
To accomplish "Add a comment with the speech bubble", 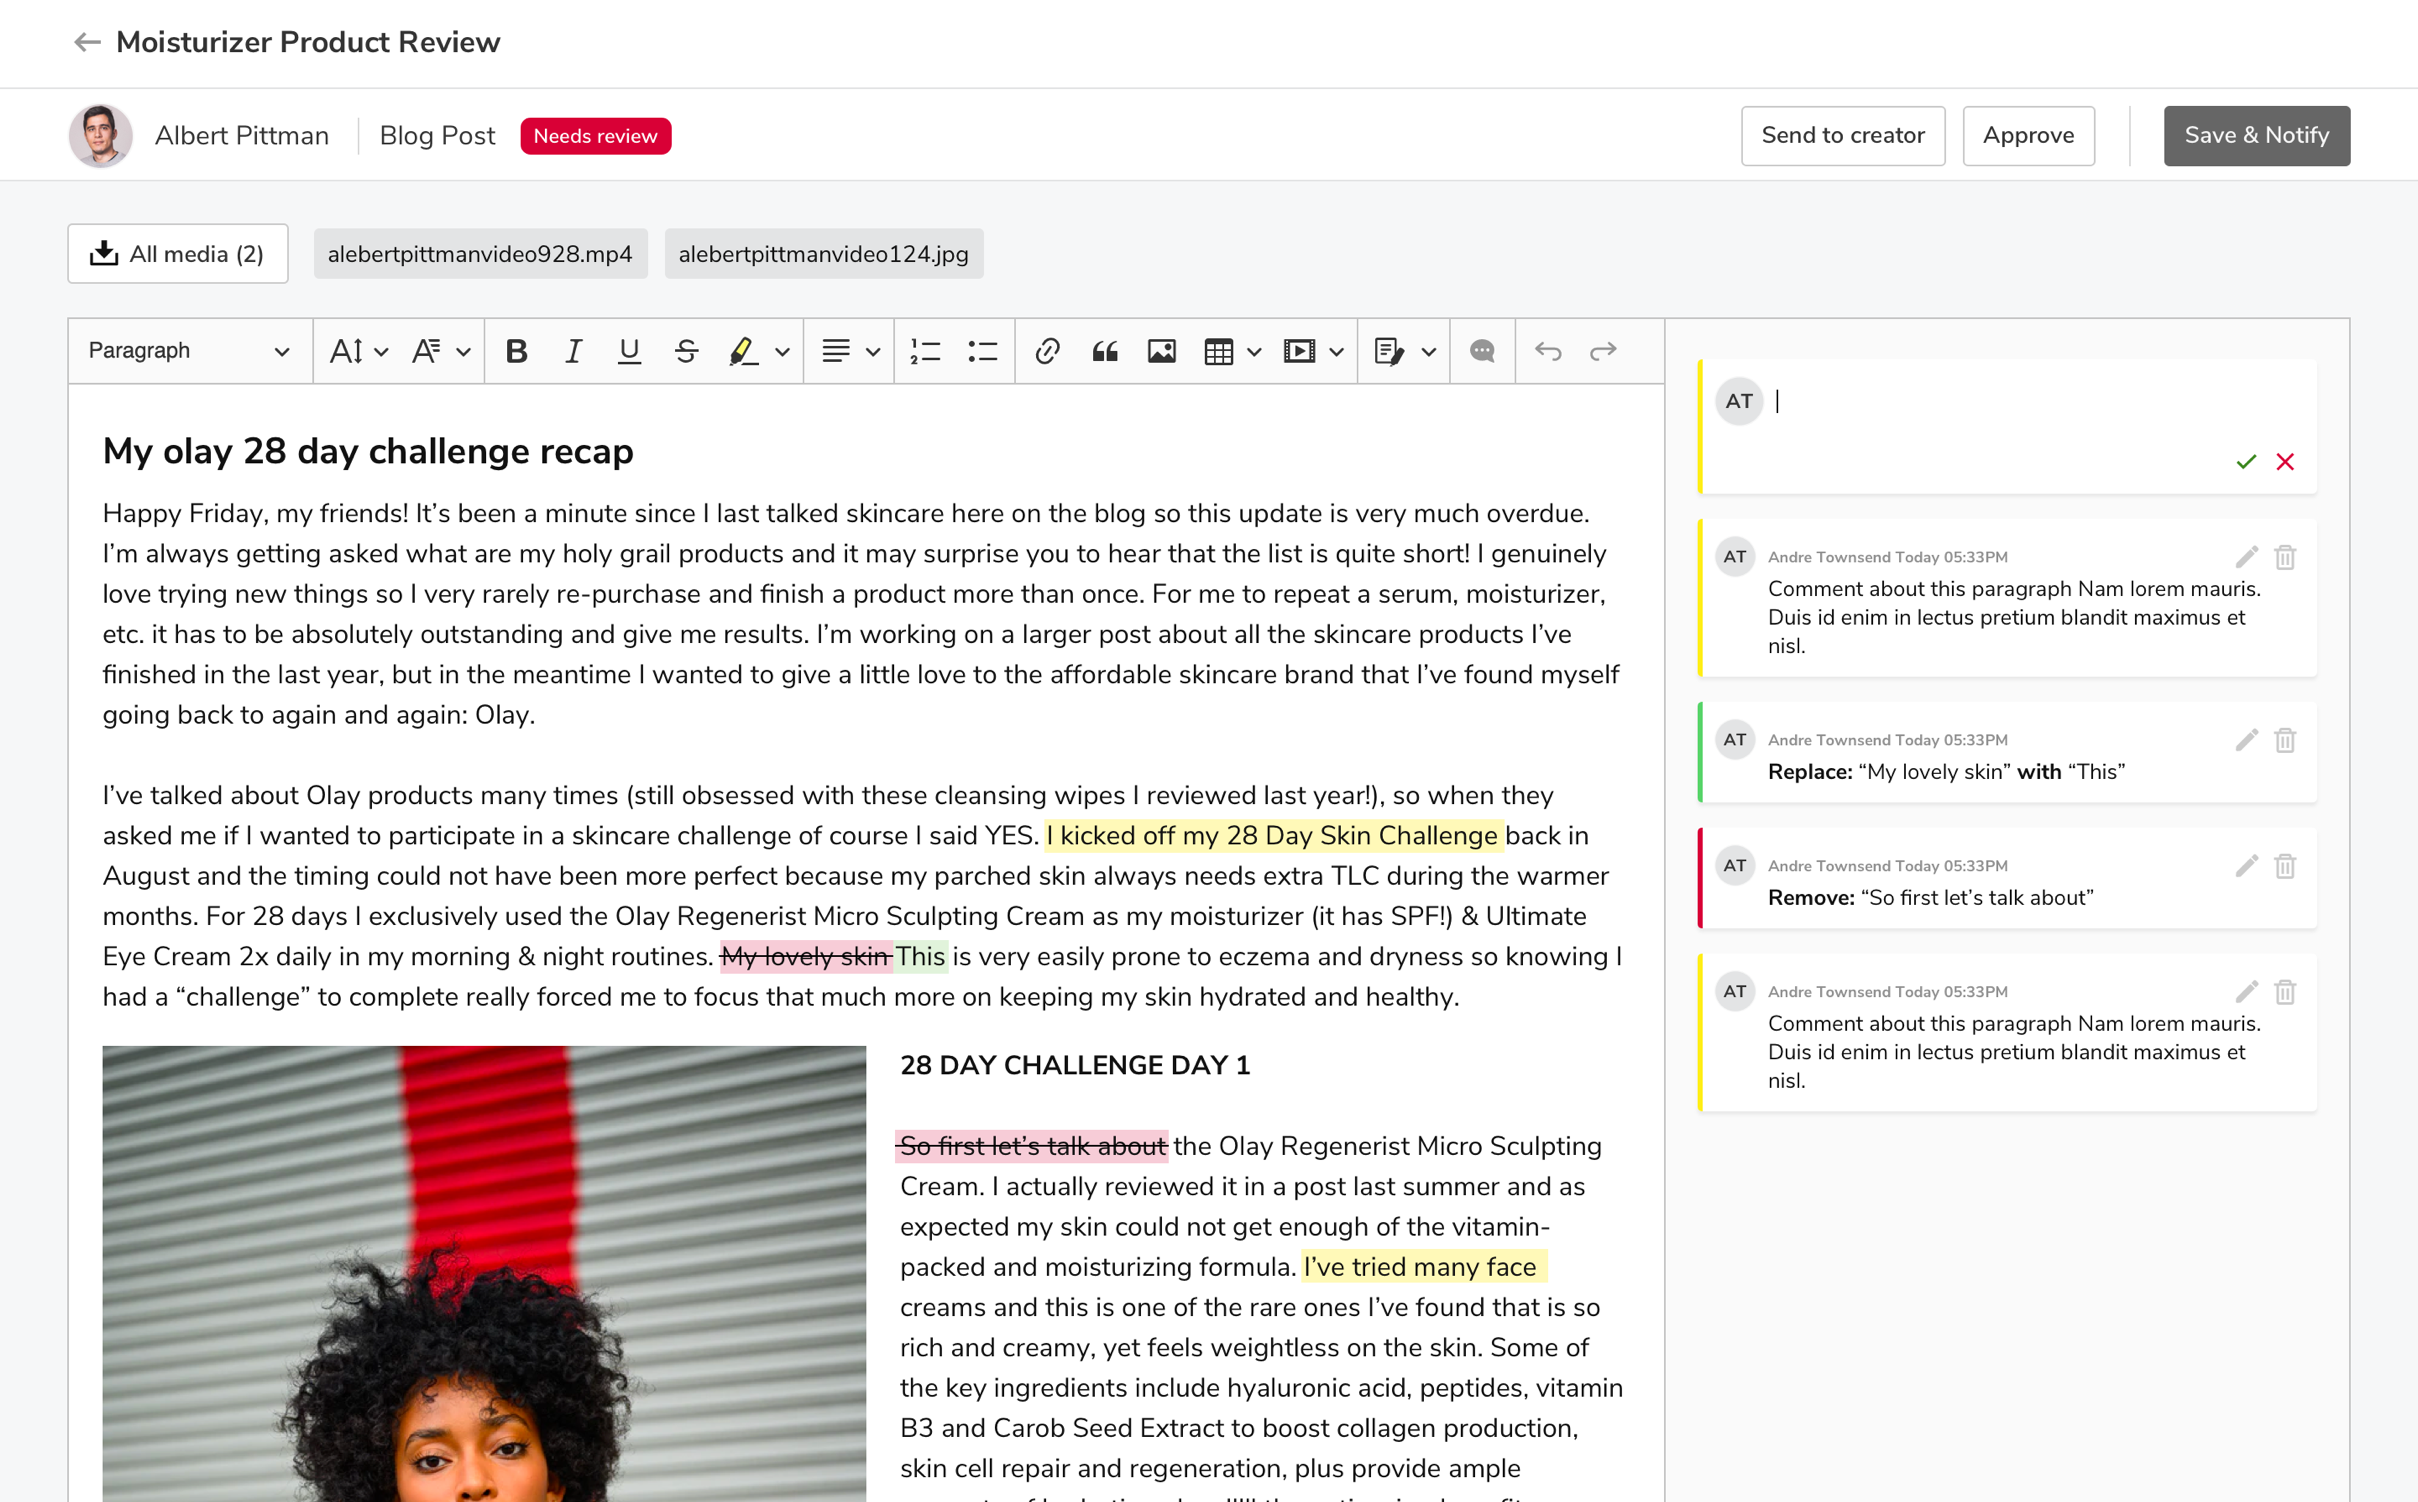I will tap(1482, 351).
